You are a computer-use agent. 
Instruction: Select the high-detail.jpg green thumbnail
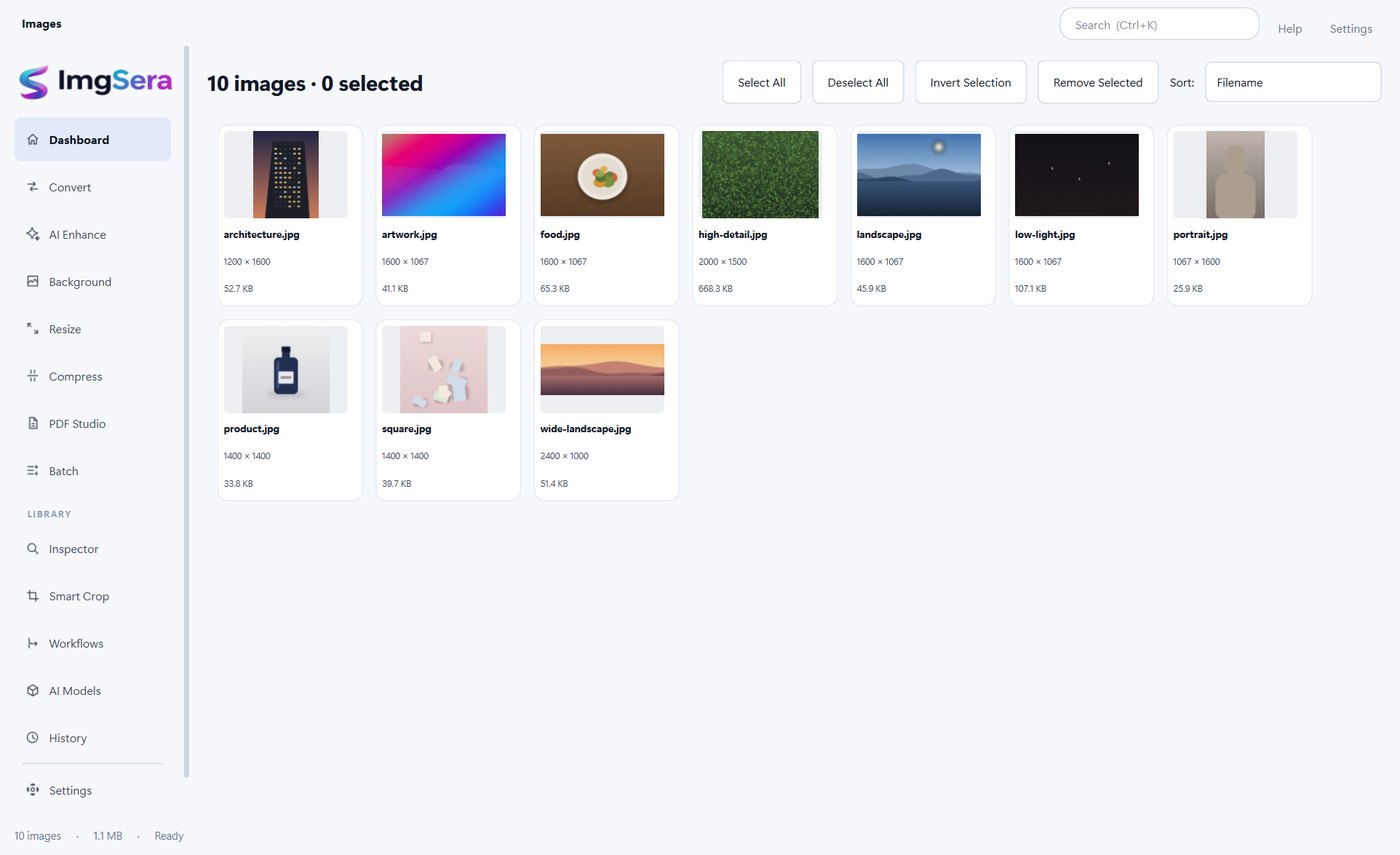pyautogui.click(x=760, y=174)
